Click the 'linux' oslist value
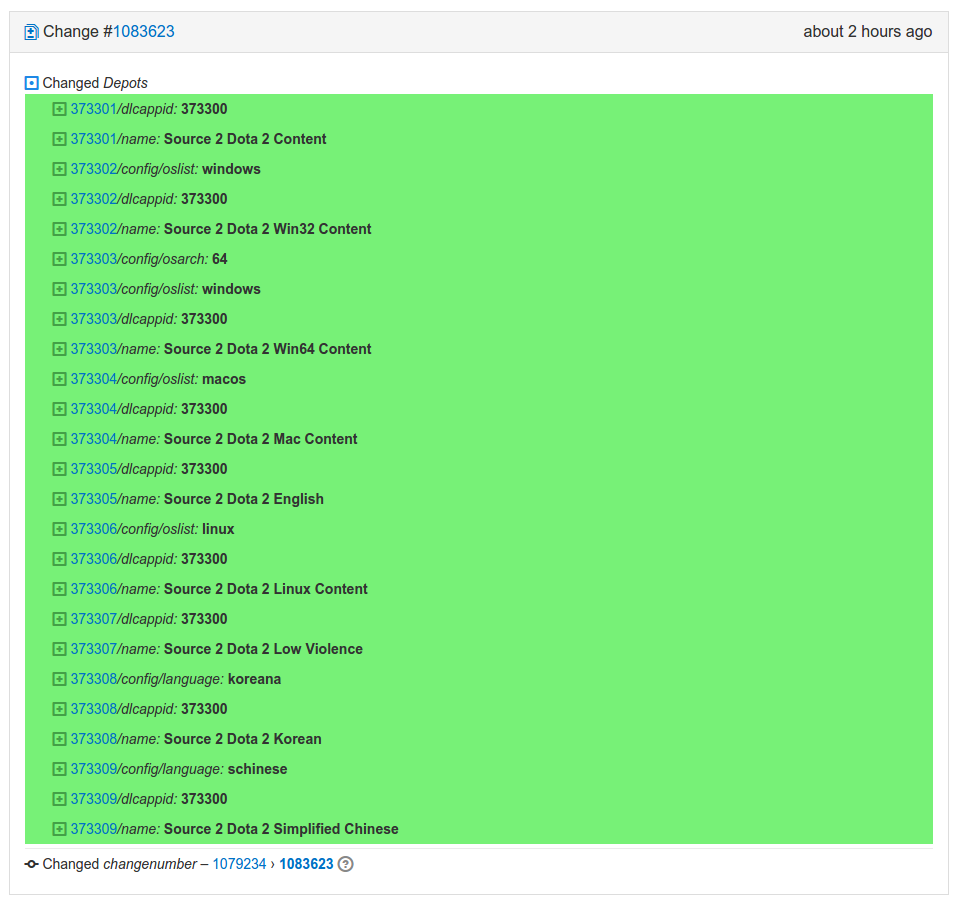959x904 pixels. click(218, 529)
